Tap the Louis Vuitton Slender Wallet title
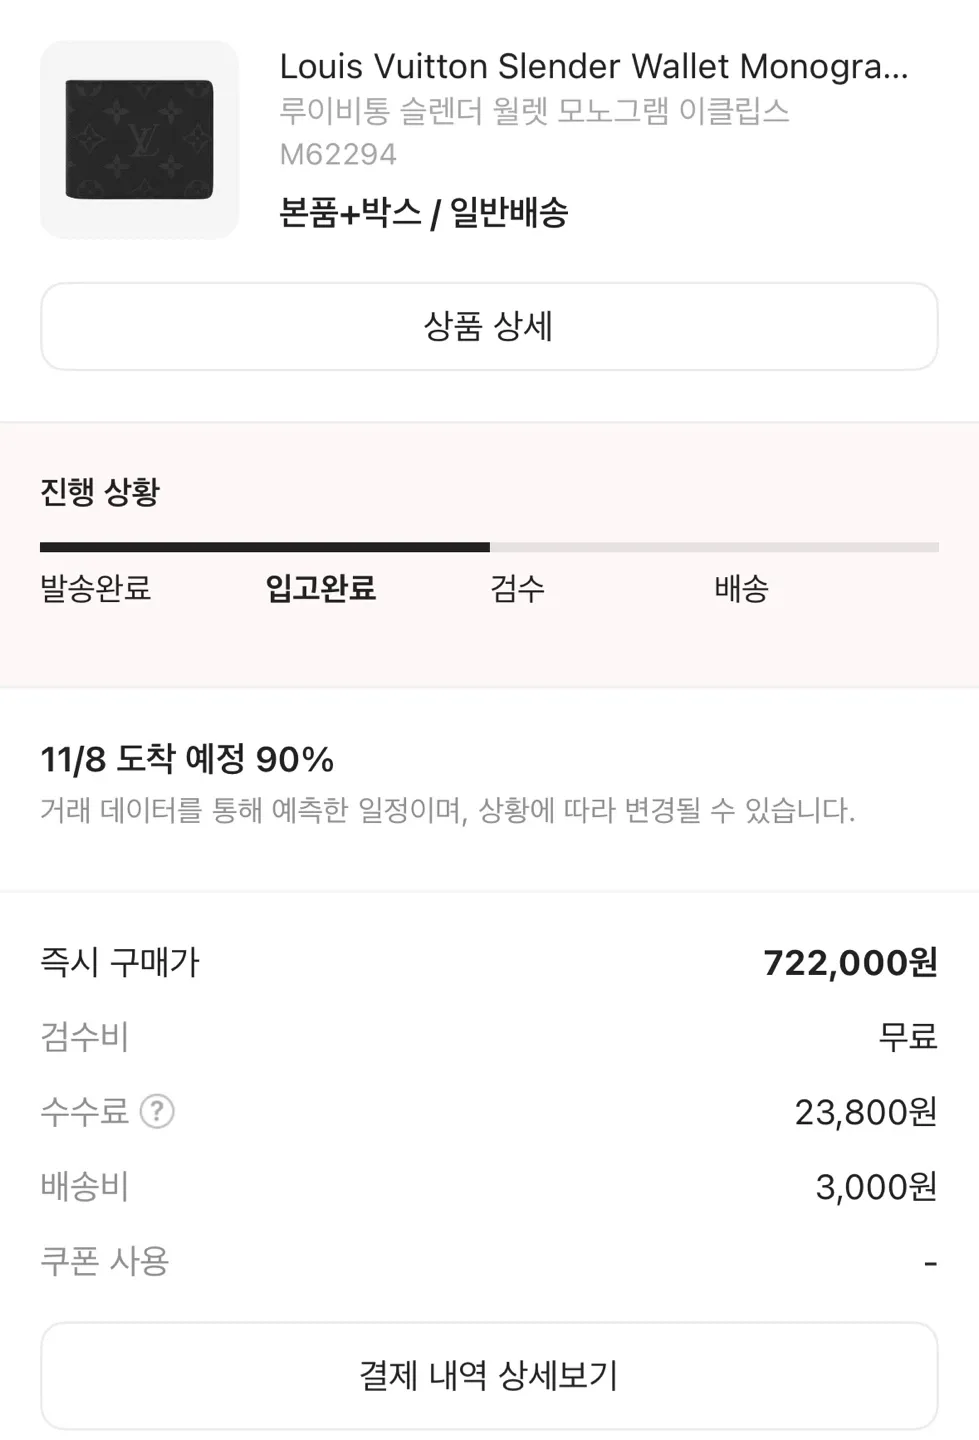Viewport: 979px width, 1440px height. [x=594, y=67]
